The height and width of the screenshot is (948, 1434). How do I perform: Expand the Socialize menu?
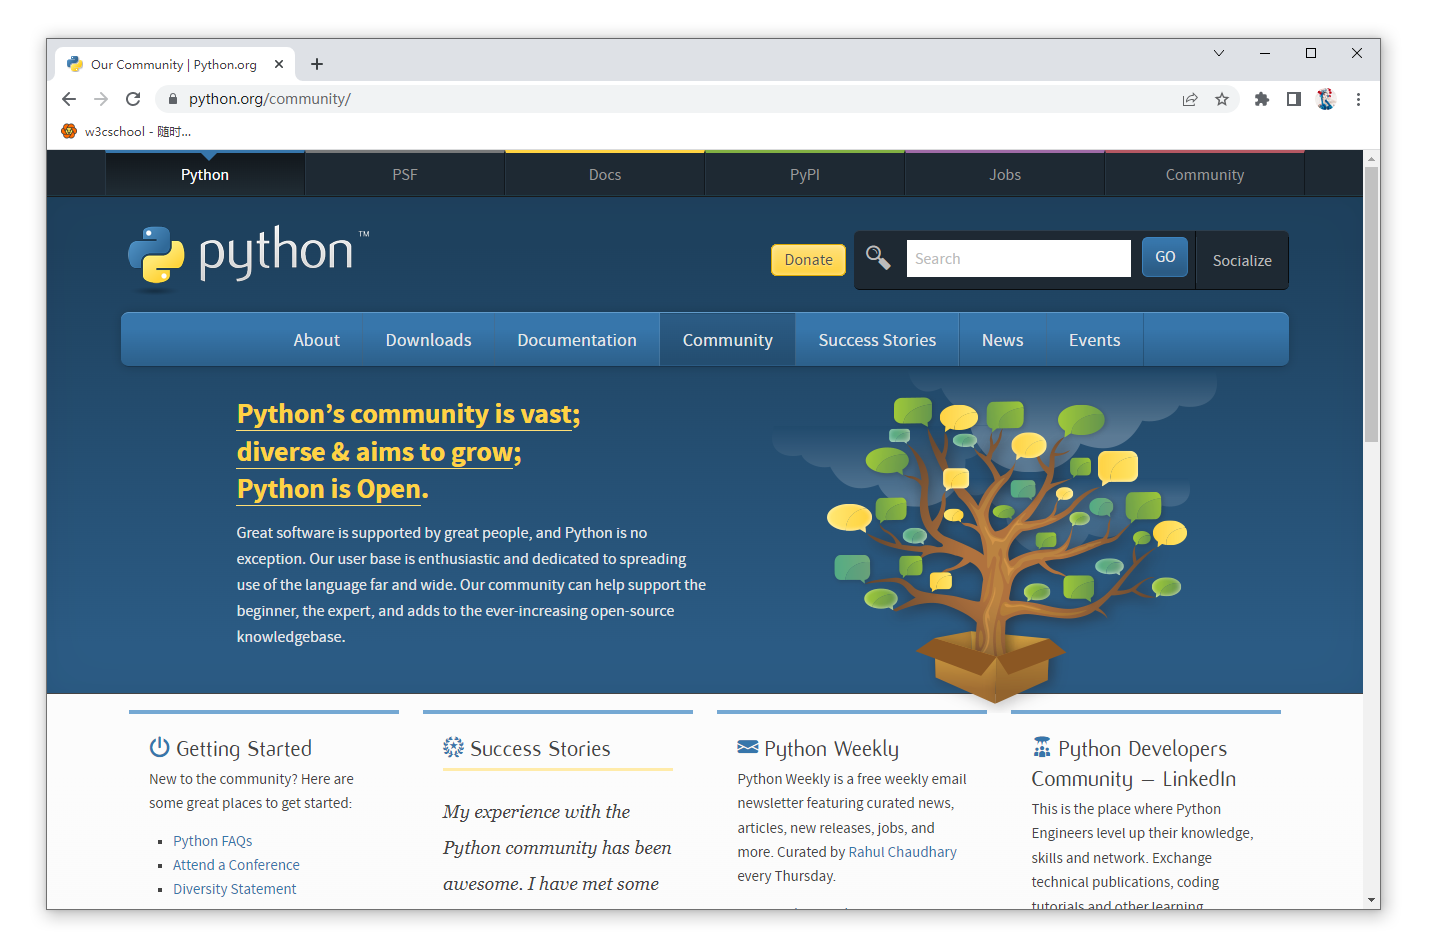1242,260
